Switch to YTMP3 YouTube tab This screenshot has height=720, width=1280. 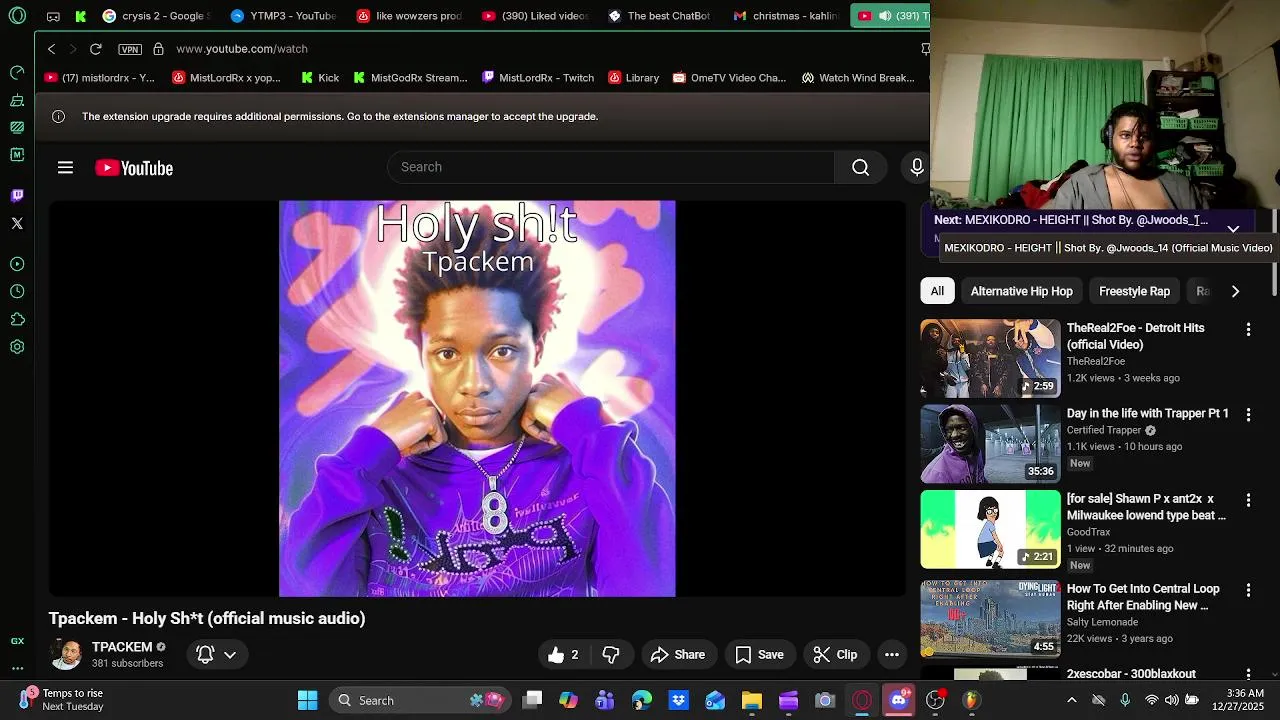pyautogui.click(x=284, y=16)
